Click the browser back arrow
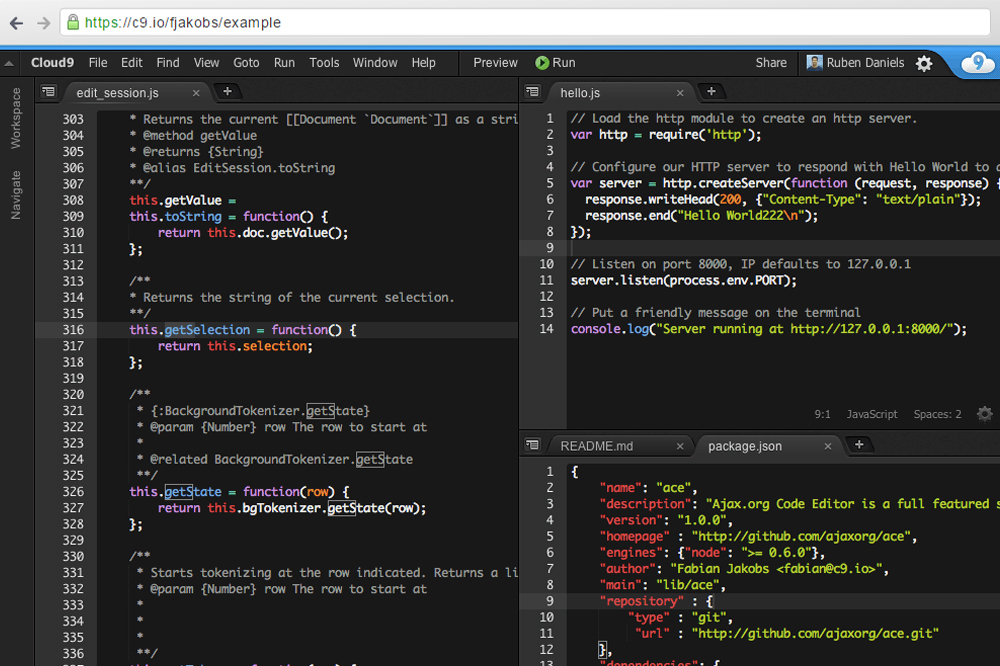The image size is (1000, 666). coord(14,21)
